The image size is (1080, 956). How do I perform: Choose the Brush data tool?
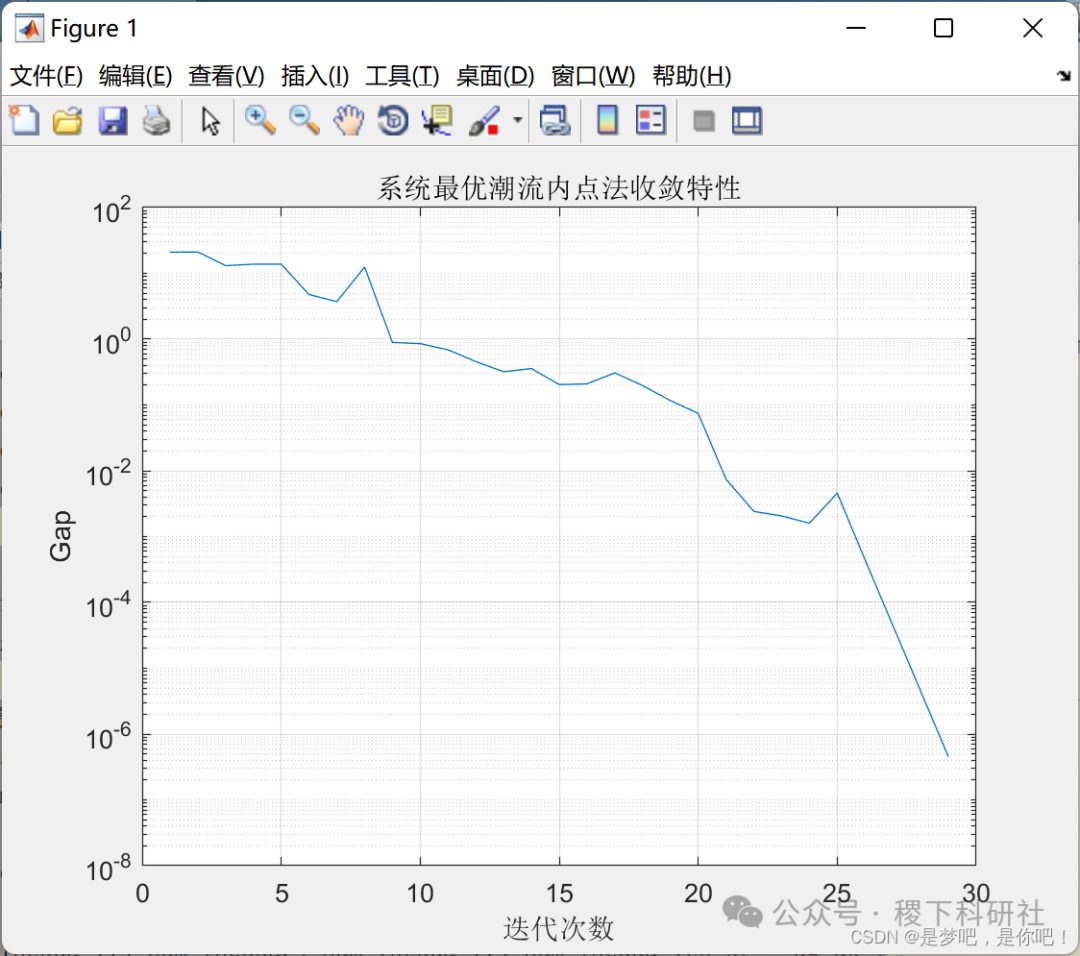[x=484, y=121]
